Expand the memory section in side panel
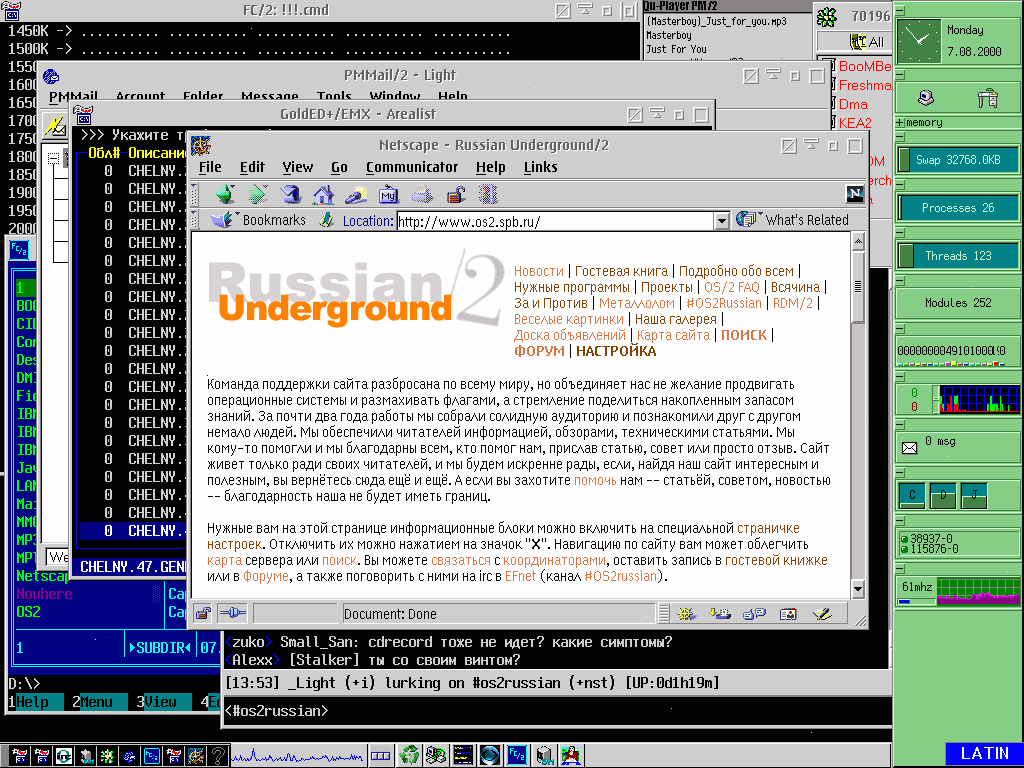The image size is (1024, 768). pyautogui.click(x=900, y=122)
